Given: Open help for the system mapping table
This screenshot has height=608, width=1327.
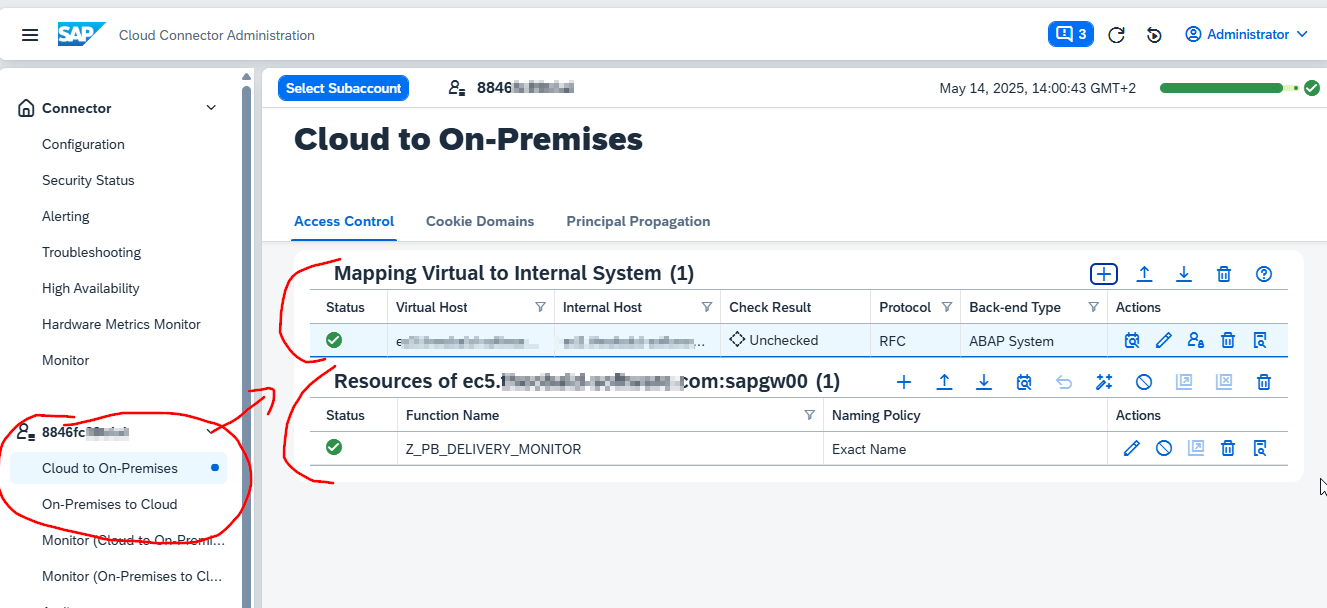Looking at the screenshot, I should (1264, 274).
